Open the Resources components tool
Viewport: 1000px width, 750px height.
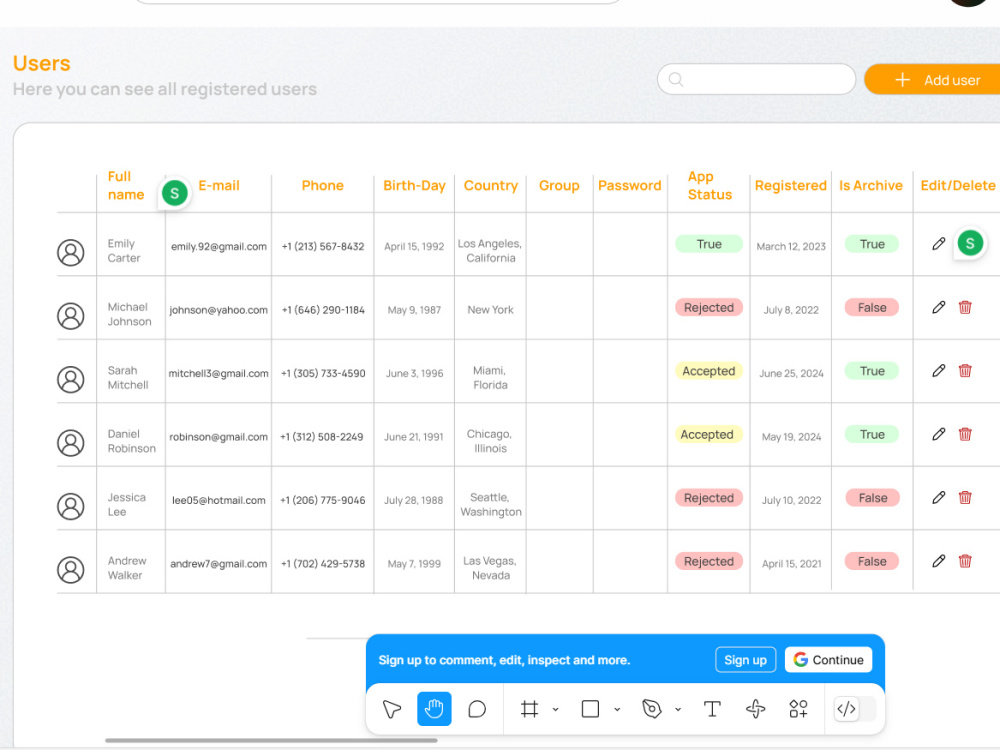pyautogui.click(x=798, y=709)
